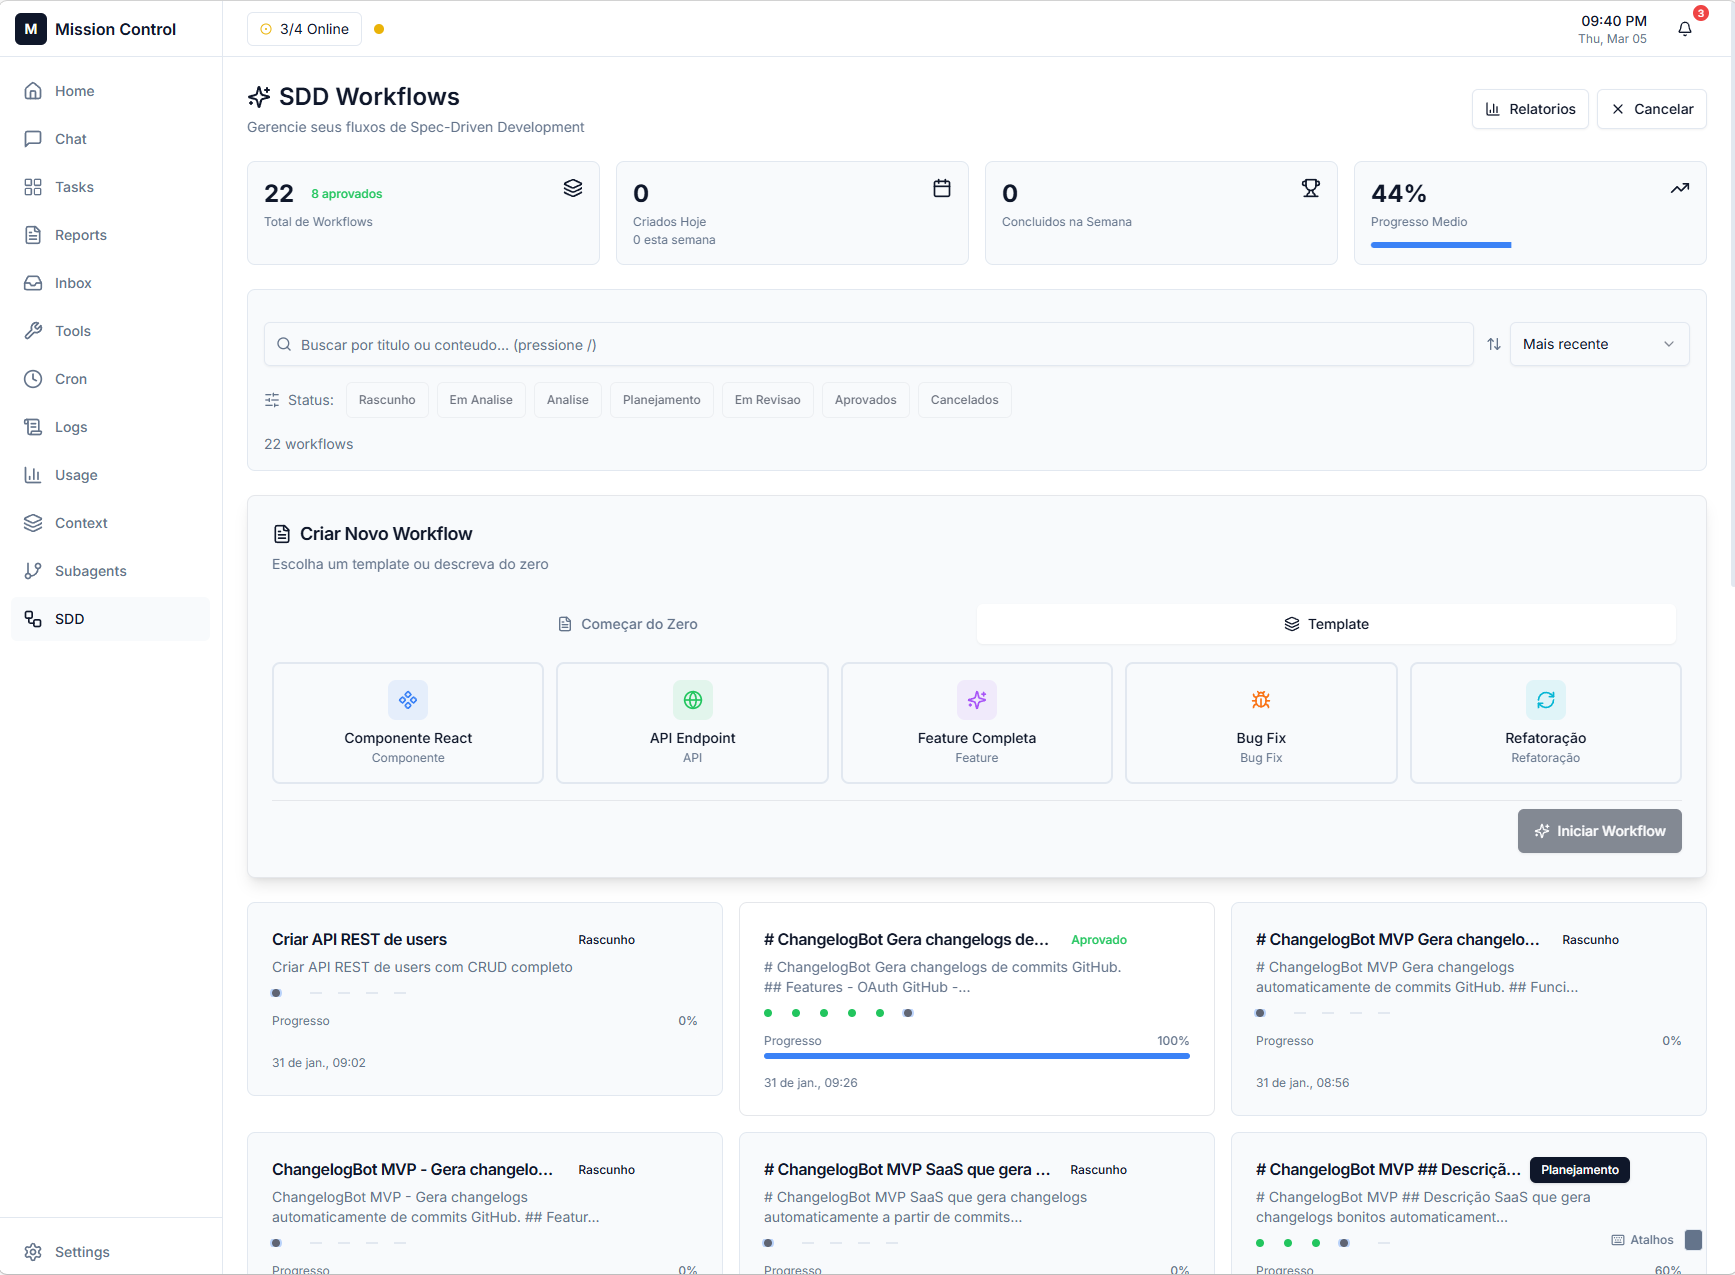Go to the Usage page
The image size is (1735, 1275).
click(x=75, y=474)
